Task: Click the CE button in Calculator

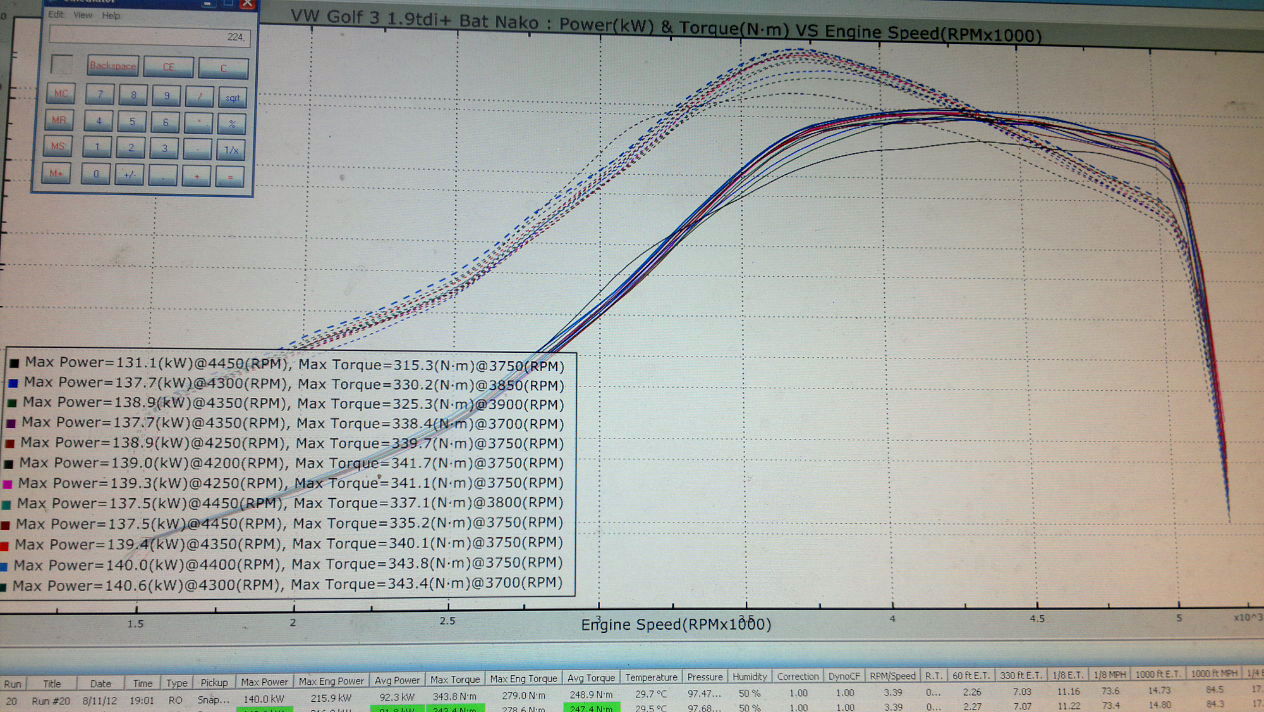Action: click(x=168, y=67)
